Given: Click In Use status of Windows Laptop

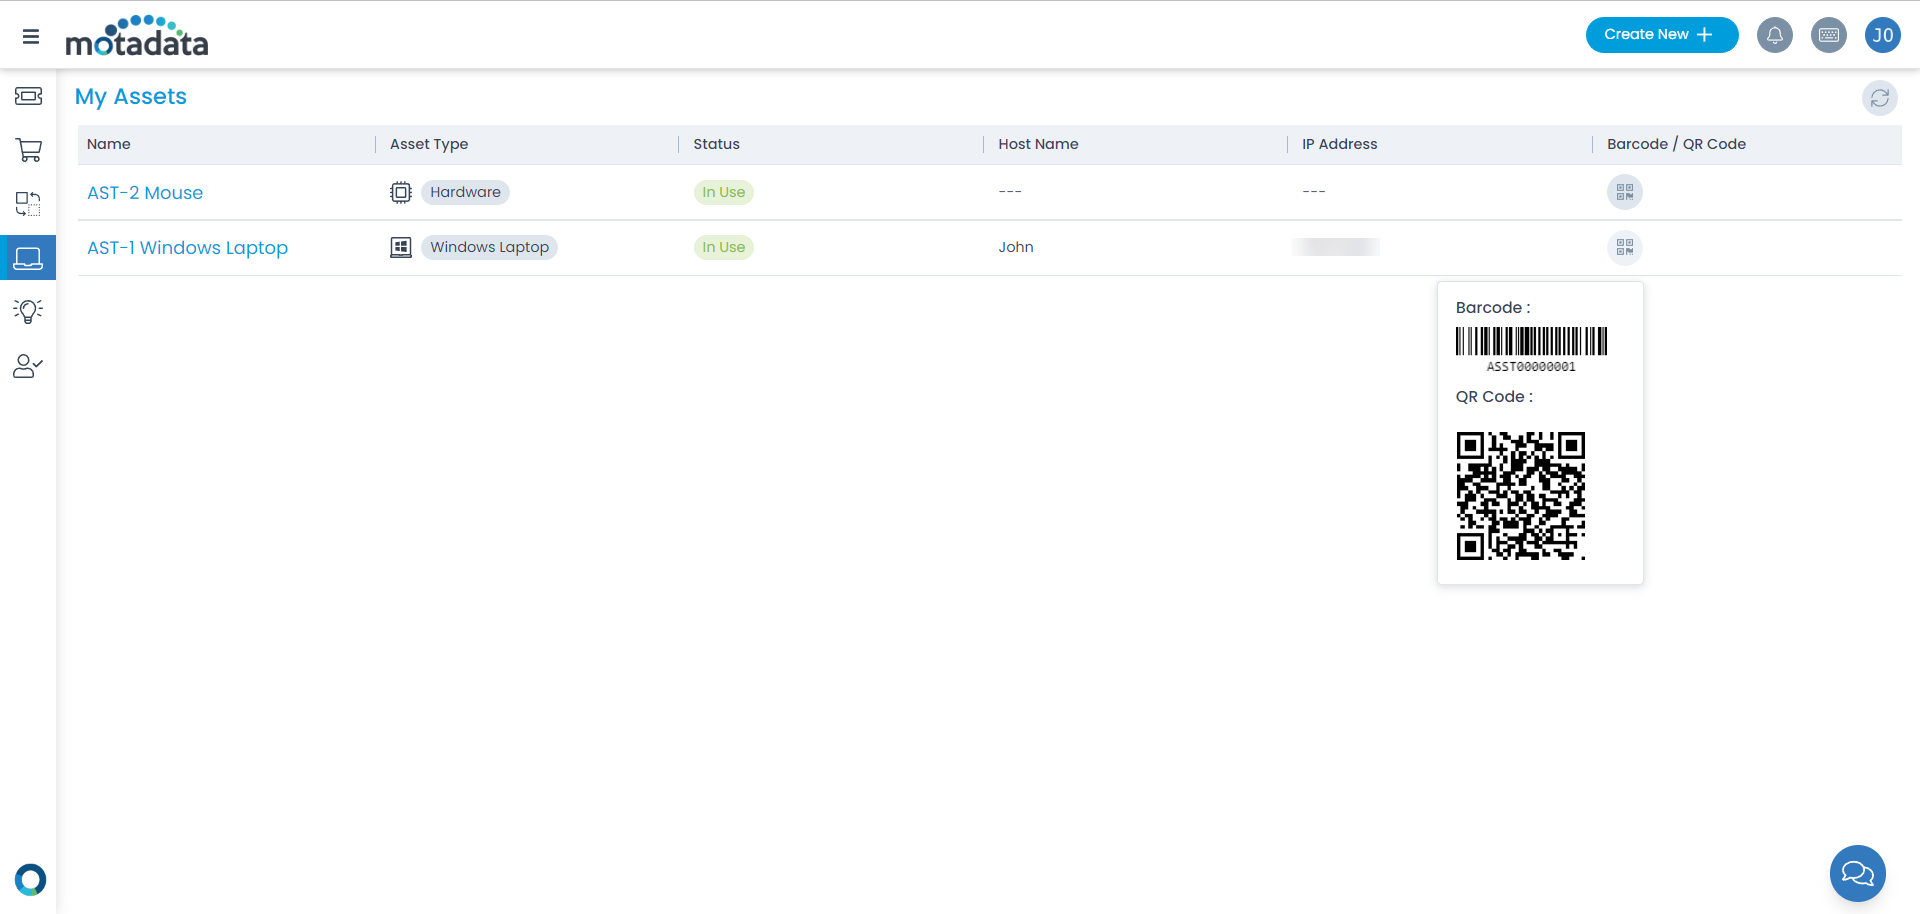Looking at the screenshot, I should click(724, 247).
